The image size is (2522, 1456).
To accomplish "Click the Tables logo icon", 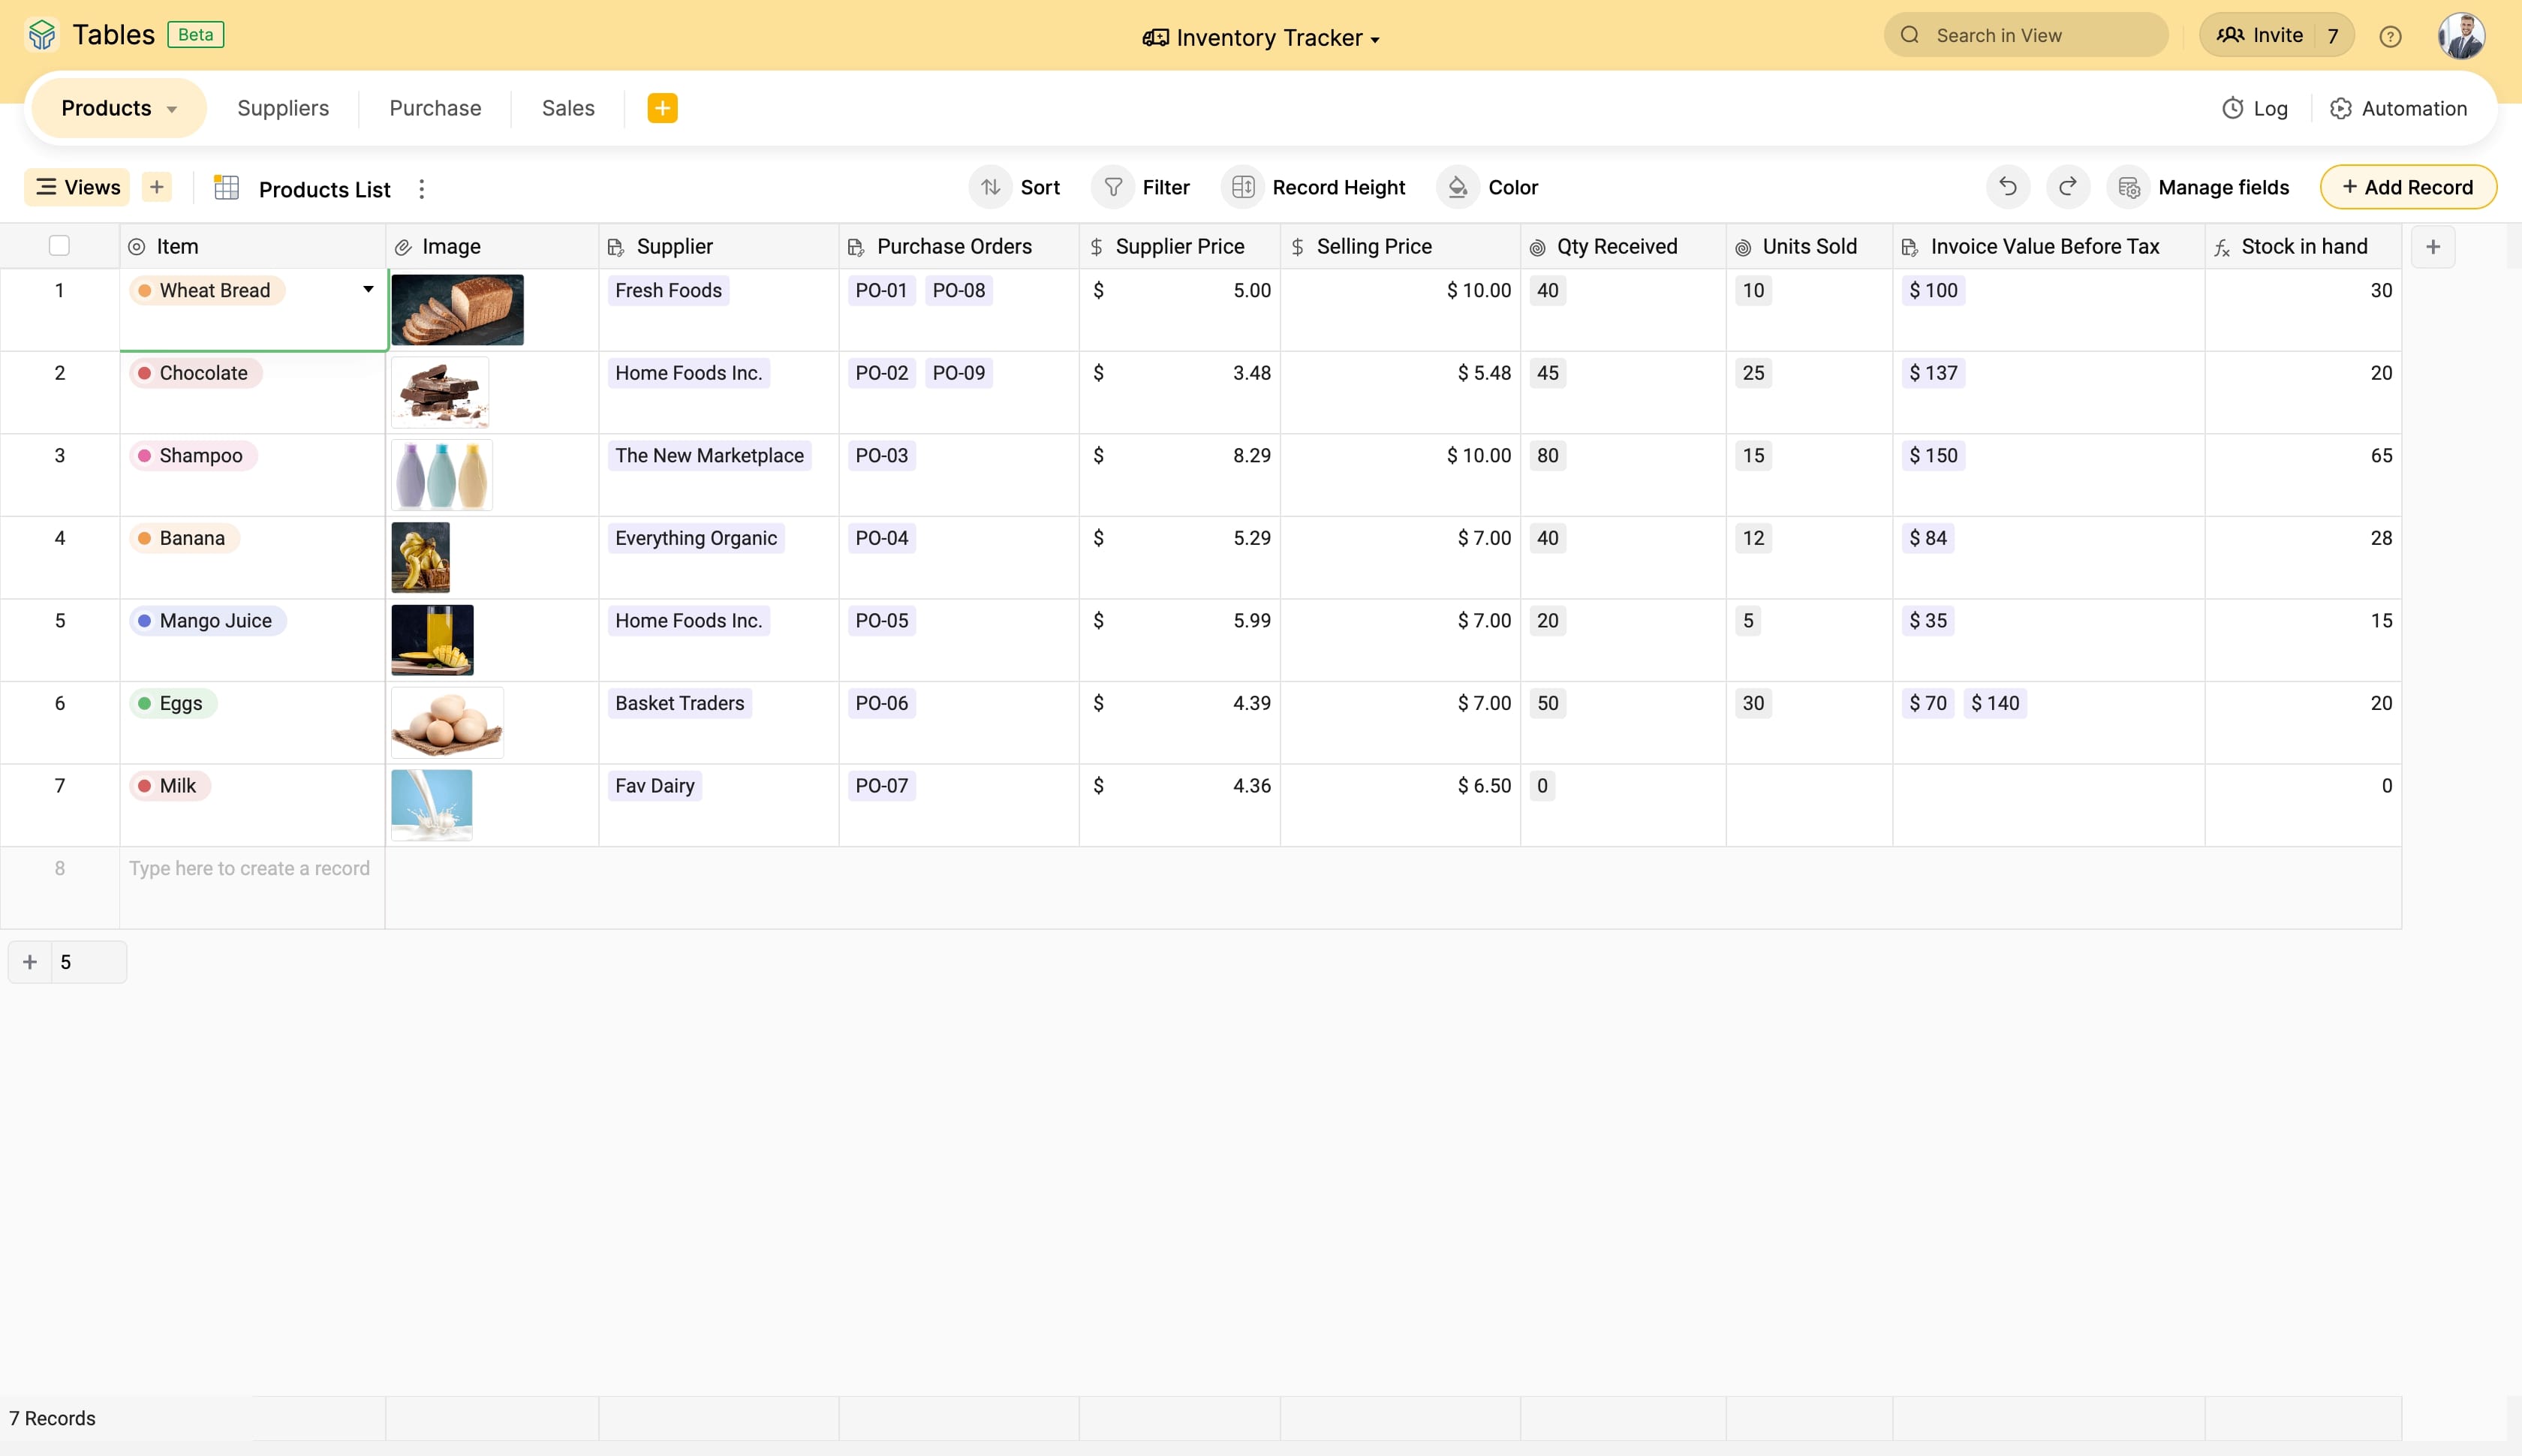I will click(x=42, y=35).
